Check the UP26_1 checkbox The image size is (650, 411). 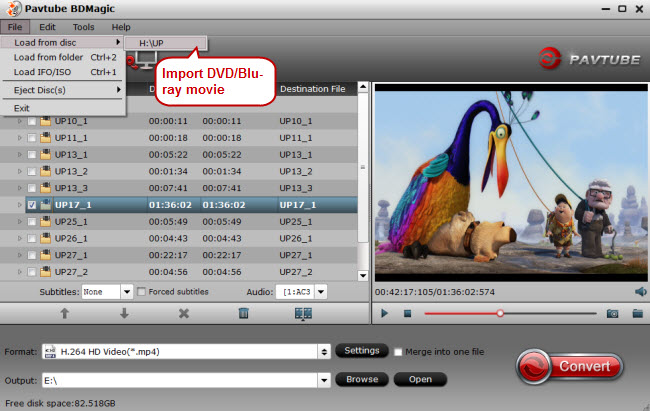(32, 238)
